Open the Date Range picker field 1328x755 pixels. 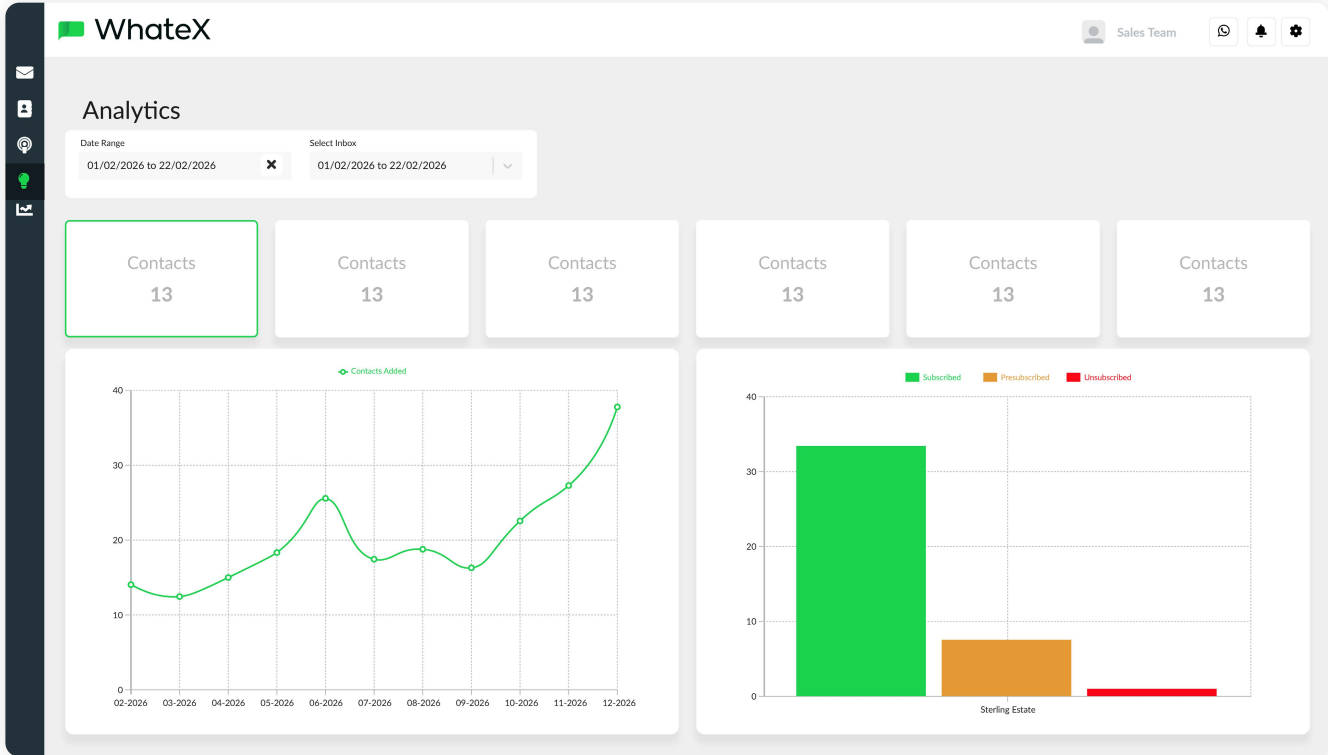[x=168, y=165]
